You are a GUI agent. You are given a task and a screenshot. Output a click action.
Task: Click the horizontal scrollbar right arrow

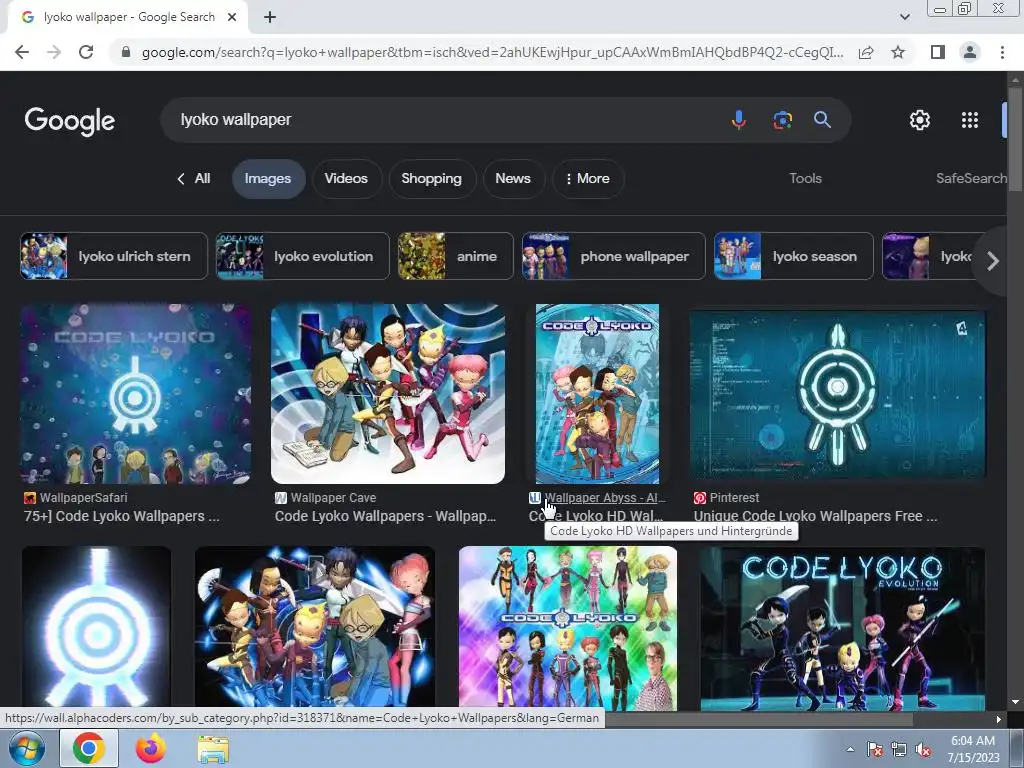coord(999,719)
